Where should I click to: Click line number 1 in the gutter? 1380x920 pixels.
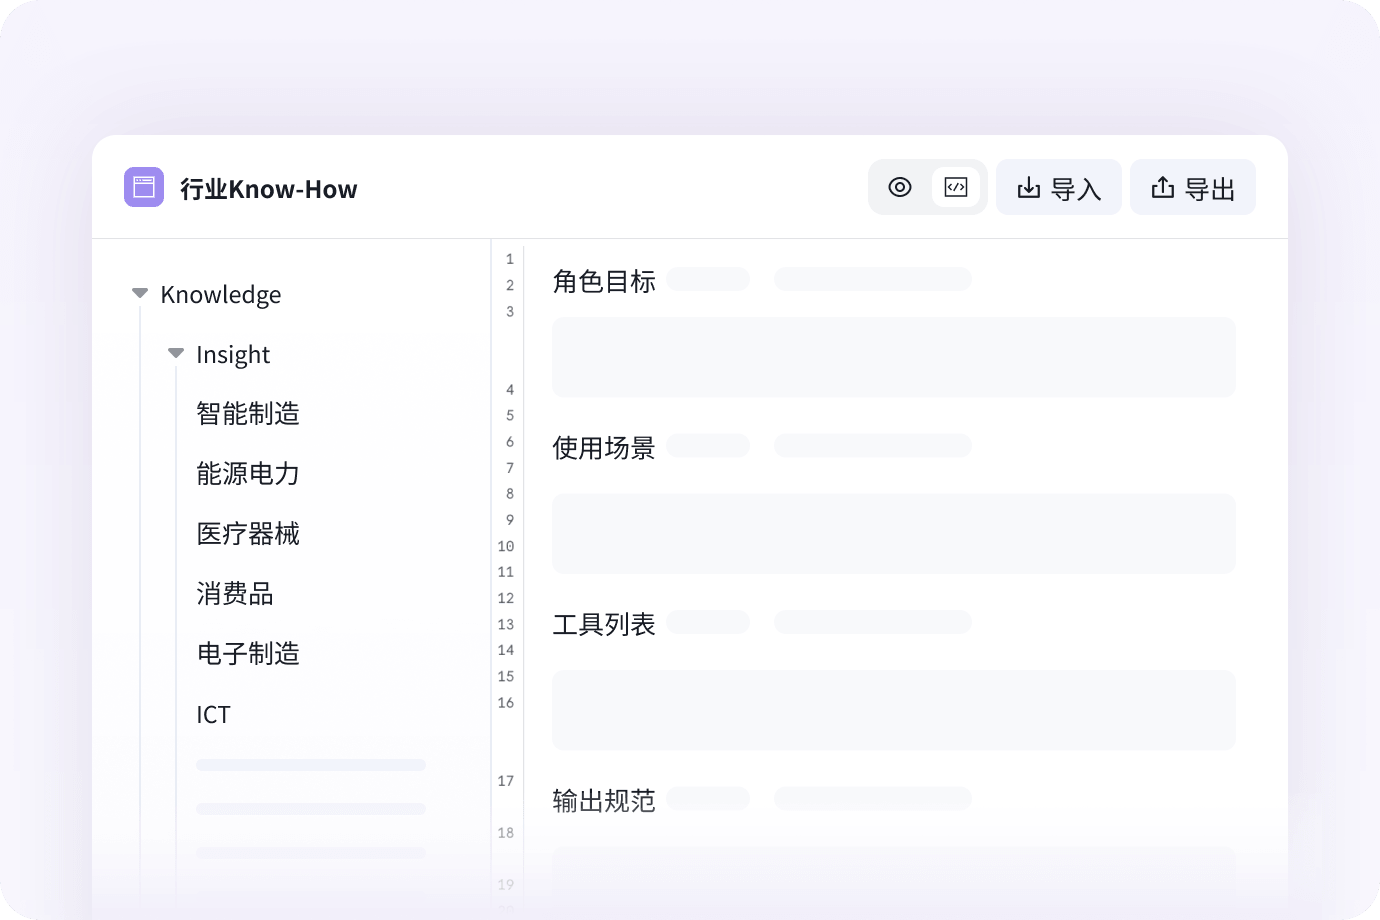coord(510,259)
